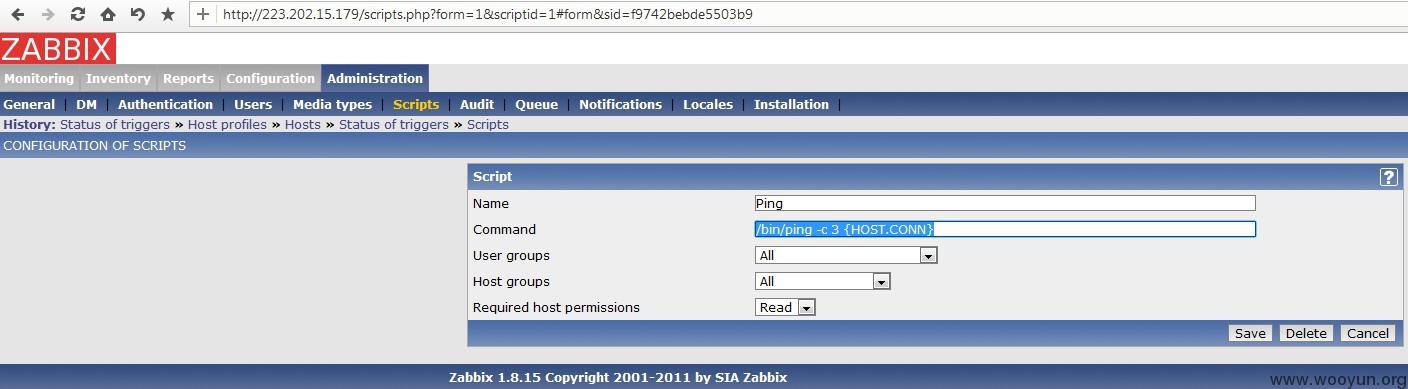Click the undo arrow icon in toolbar

138,14
